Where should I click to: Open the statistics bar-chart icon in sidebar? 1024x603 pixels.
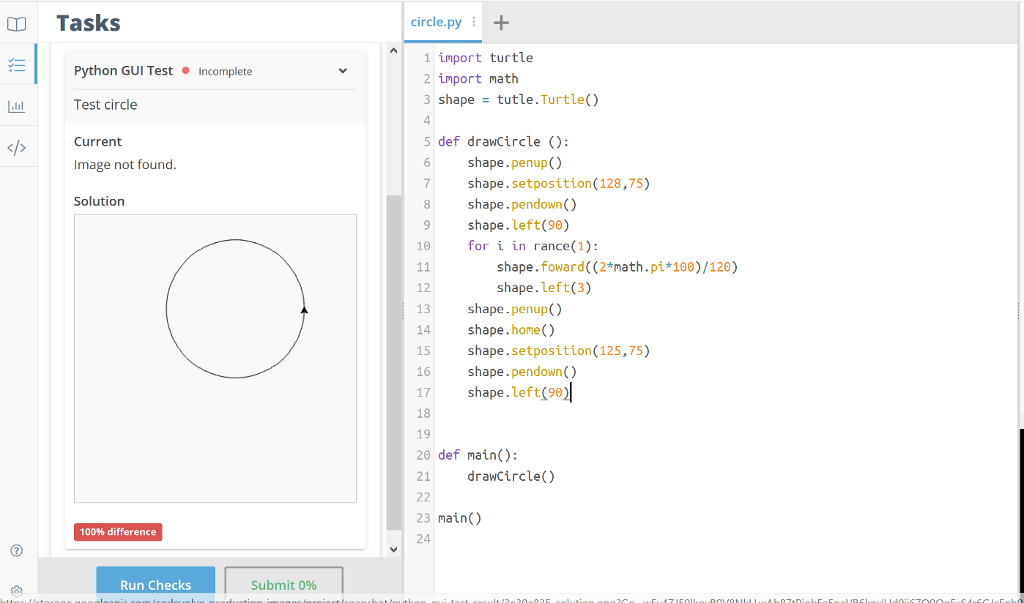coord(17,106)
